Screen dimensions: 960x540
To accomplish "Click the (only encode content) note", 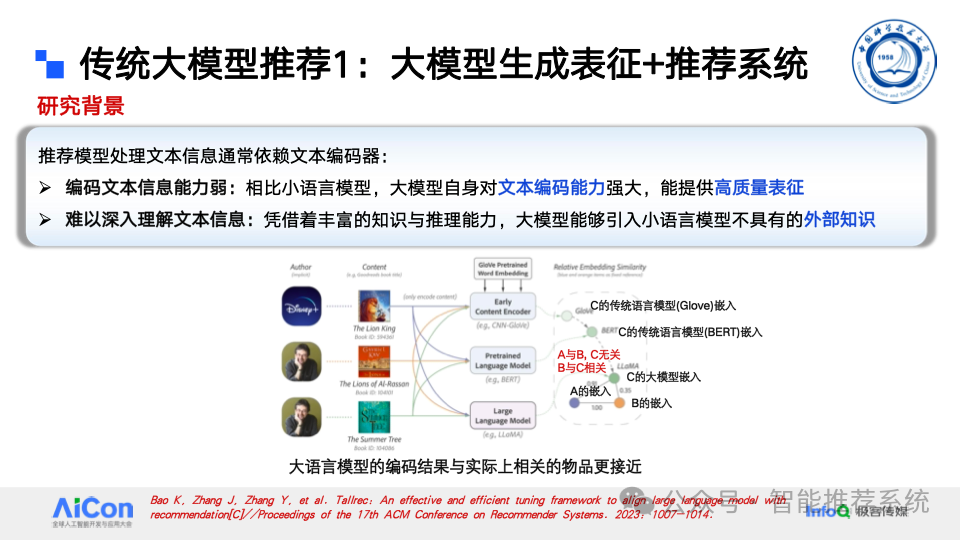I will [x=430, y=297].
